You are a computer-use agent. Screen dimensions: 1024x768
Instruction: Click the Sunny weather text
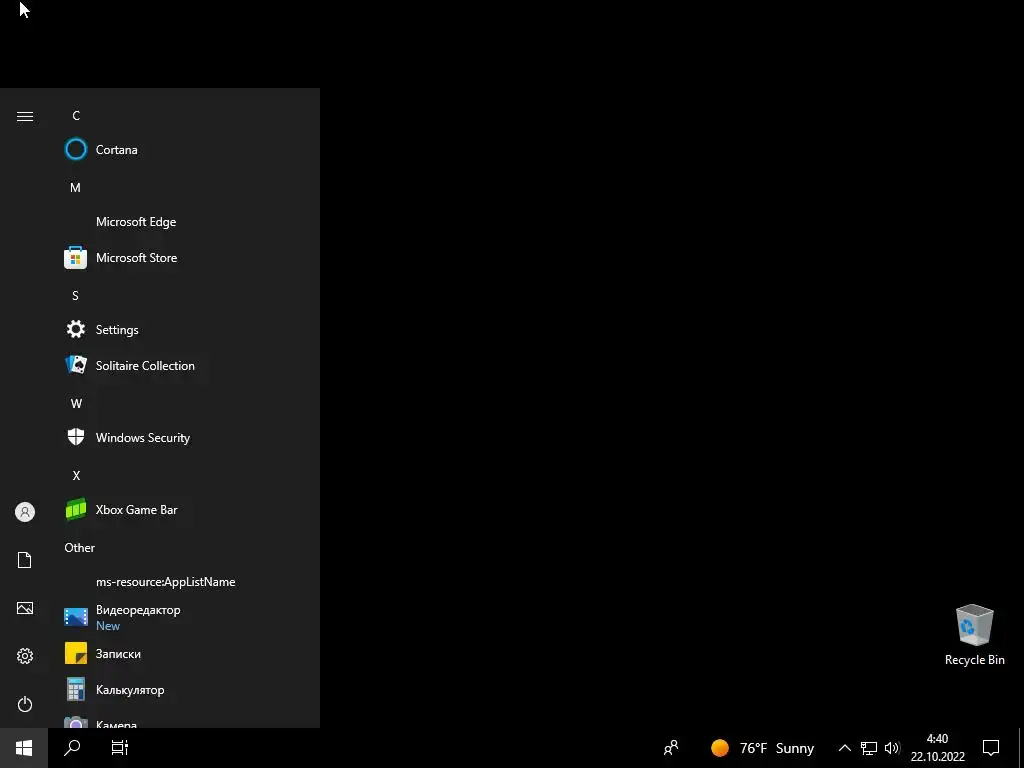(x=795, y=748)
